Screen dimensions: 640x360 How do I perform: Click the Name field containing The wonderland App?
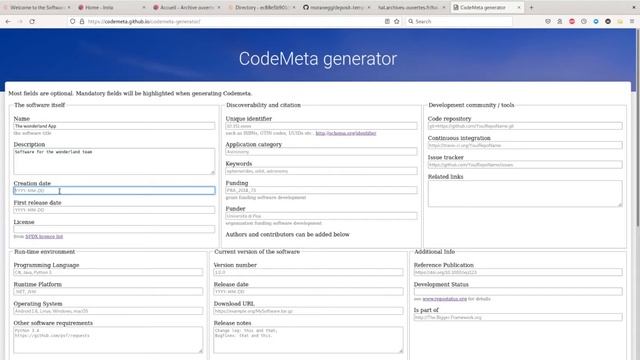tap(114, 126)
